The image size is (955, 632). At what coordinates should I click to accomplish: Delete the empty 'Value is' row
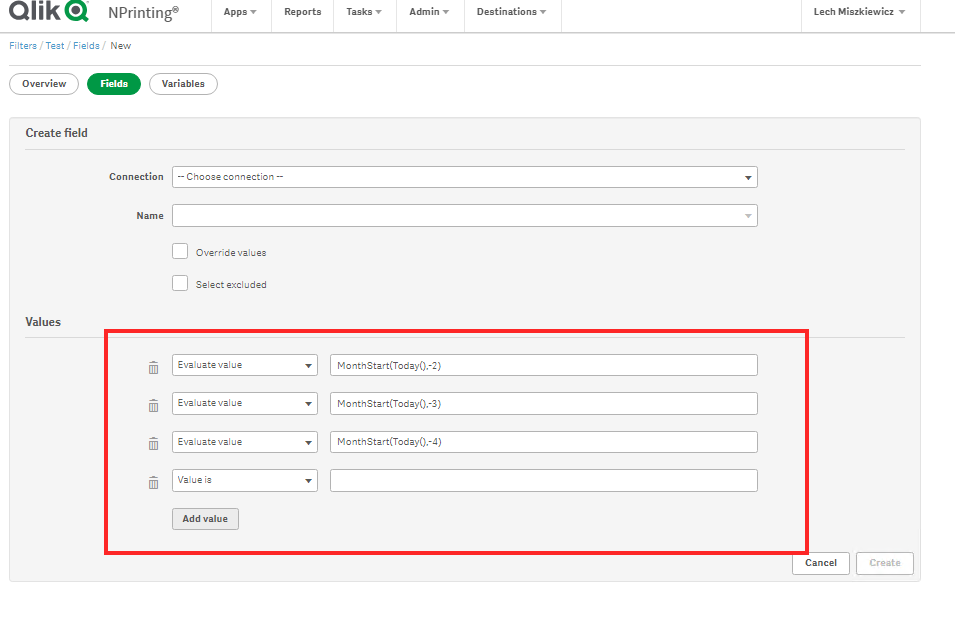tap(153, 482)
